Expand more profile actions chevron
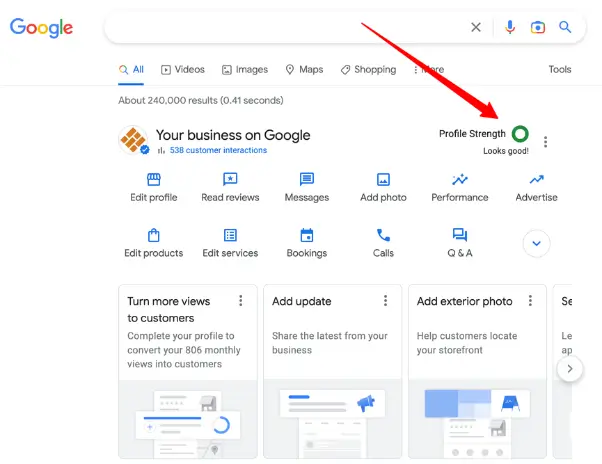This screenshot has height=464, width=602. click(536, 243)
